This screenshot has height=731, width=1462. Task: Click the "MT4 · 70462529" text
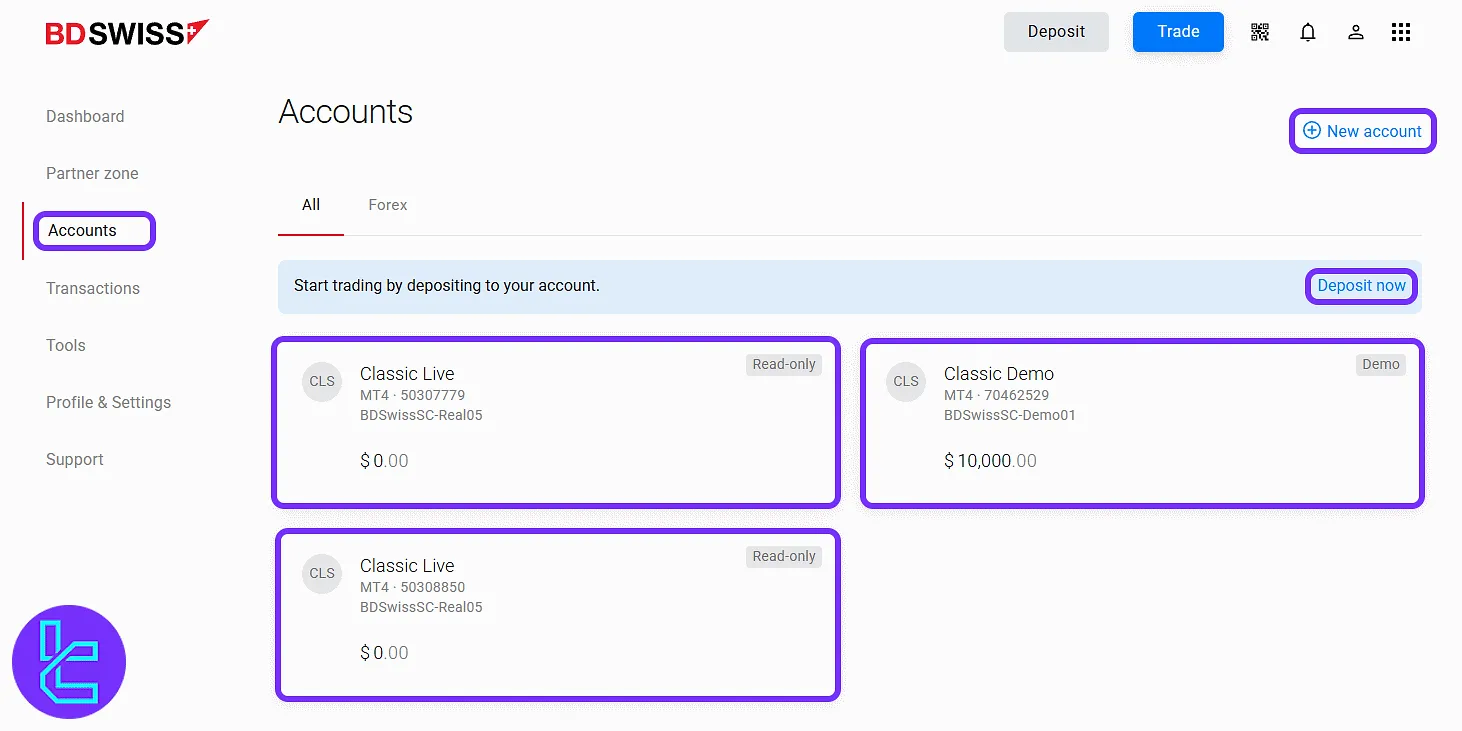point(996,396)
